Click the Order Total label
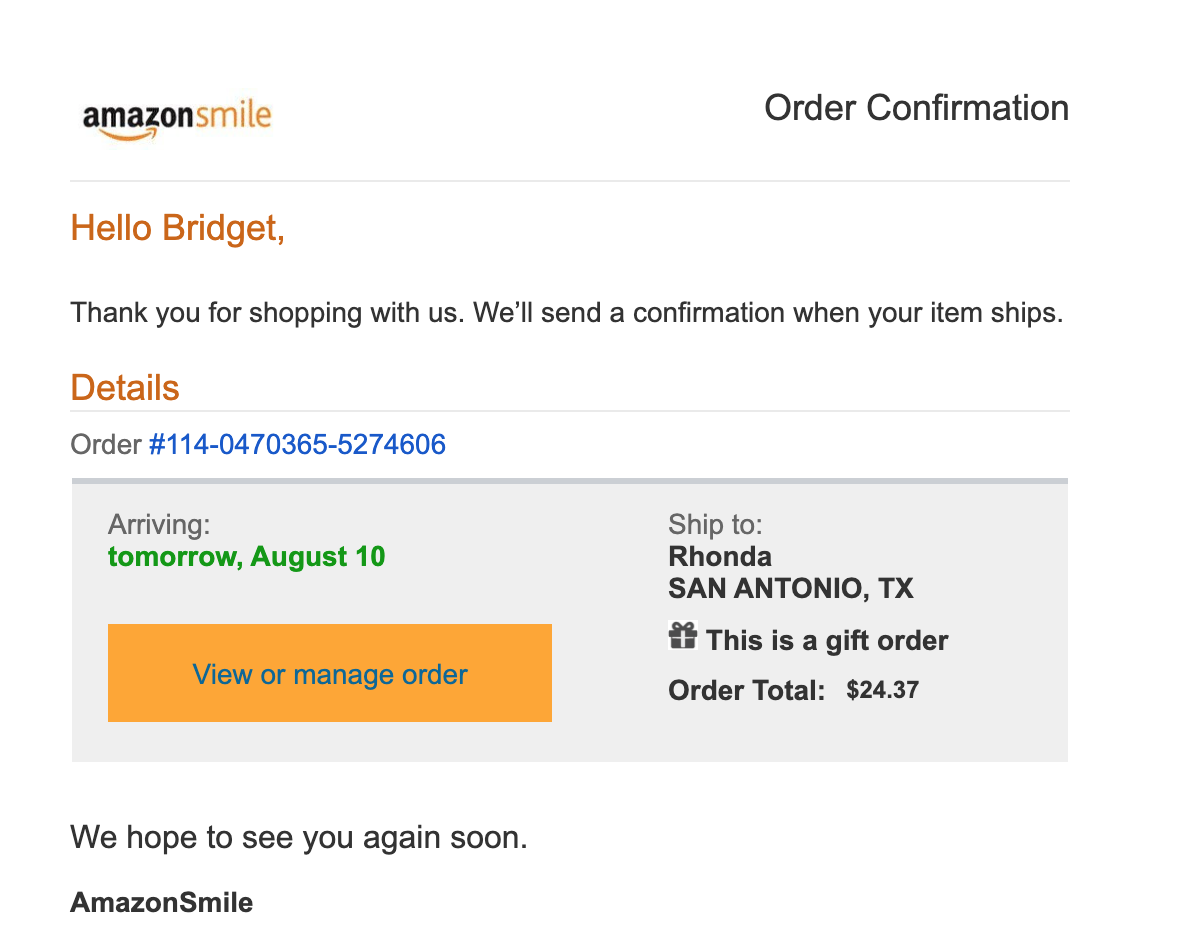The image size is (1198, 946). [747, 690]
